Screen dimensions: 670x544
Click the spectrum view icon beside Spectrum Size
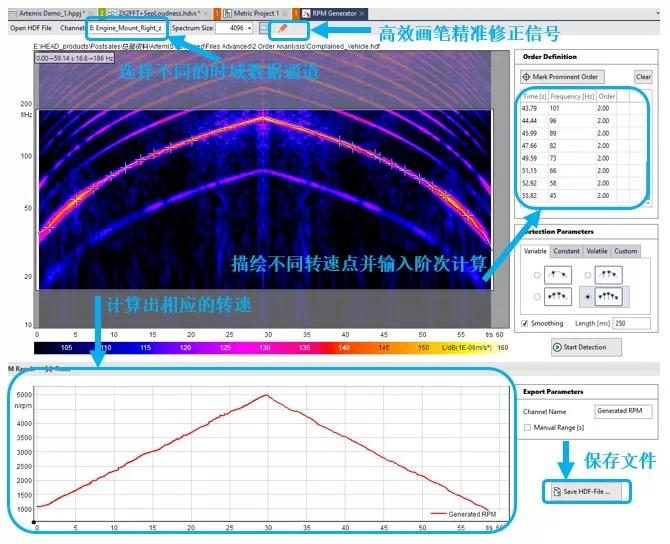tap(263, 28)
